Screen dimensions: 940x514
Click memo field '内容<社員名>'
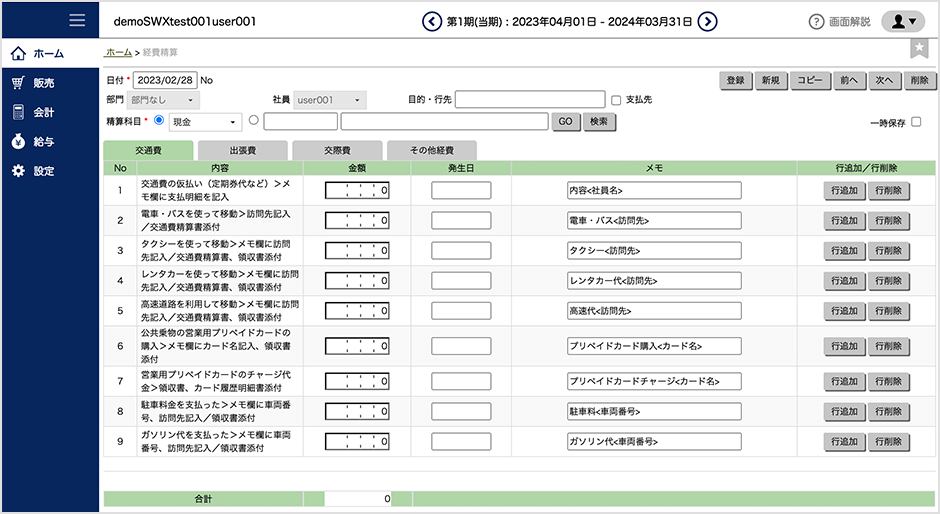click(654, 191)
